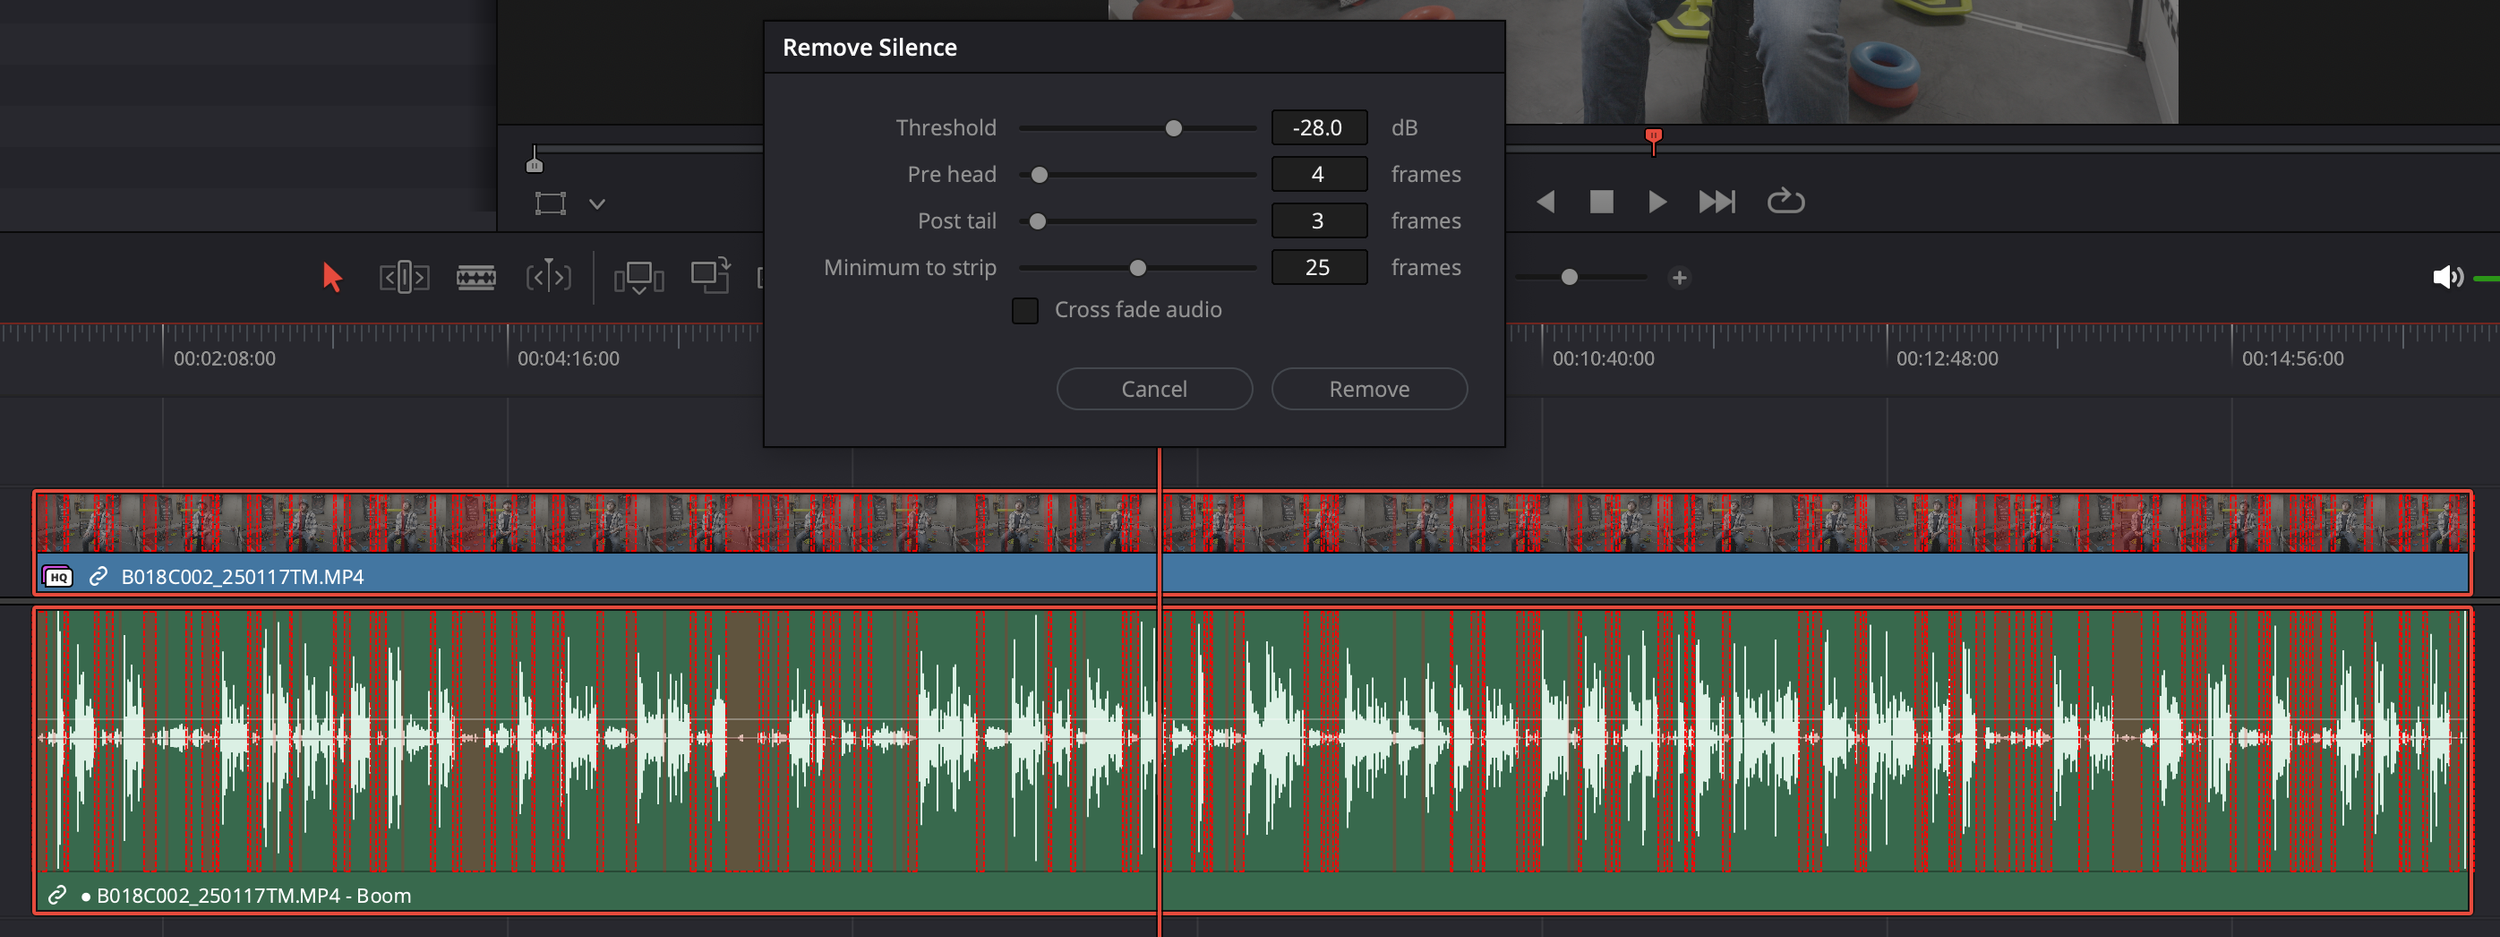The height and width of the screenshot is (937, 2500).
Task: Select the dynamic trim tool
Action: 550,278
